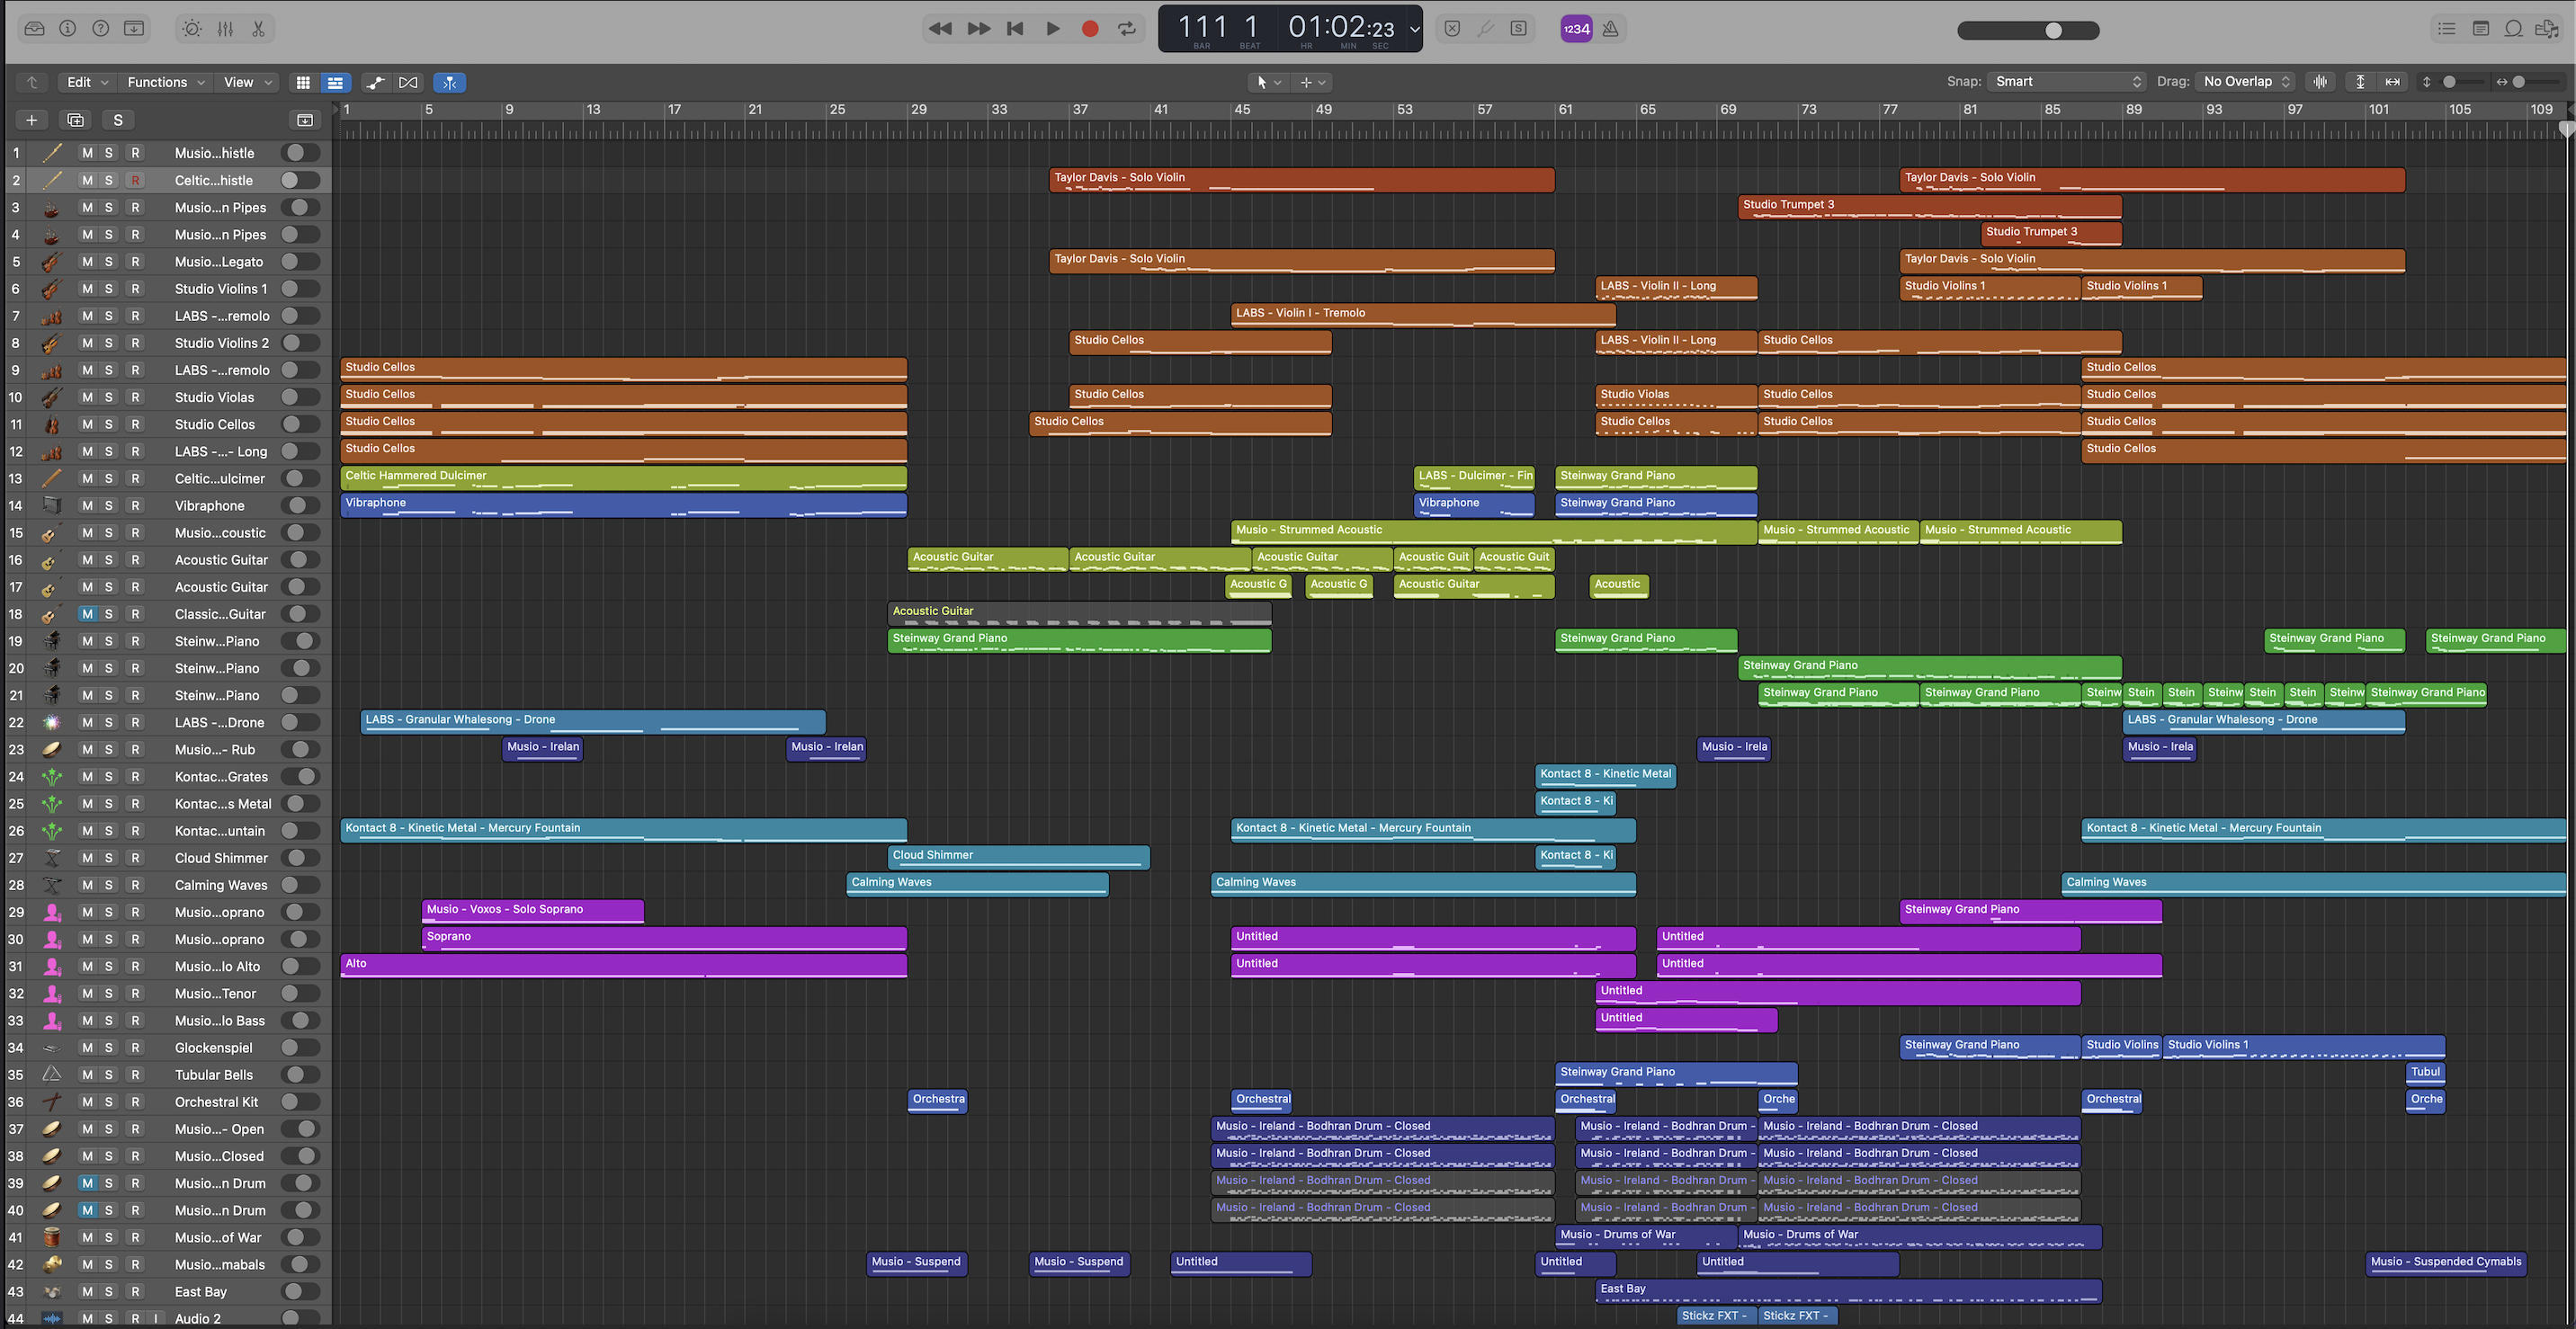Open the scissors Editors button
Viewport: 2576px width, 1329px height.
[x=259, y=29]
